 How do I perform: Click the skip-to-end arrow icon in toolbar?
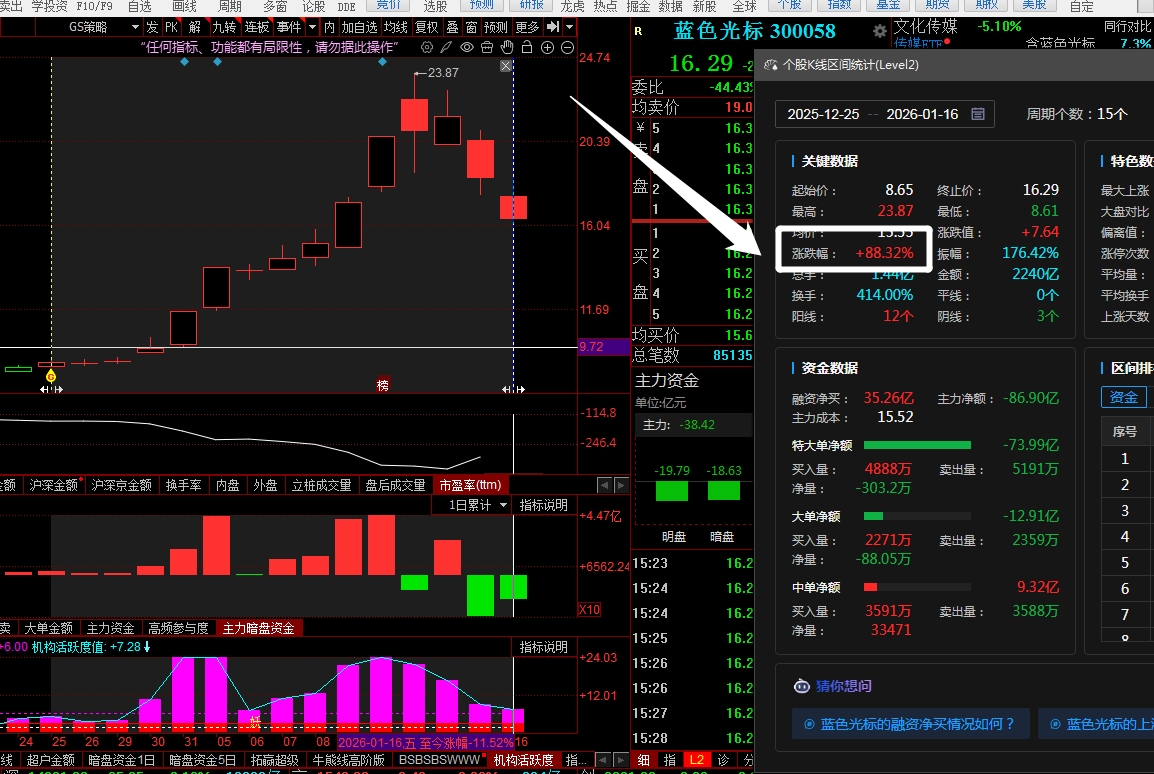pyautogui.click(x=553, y=27)
